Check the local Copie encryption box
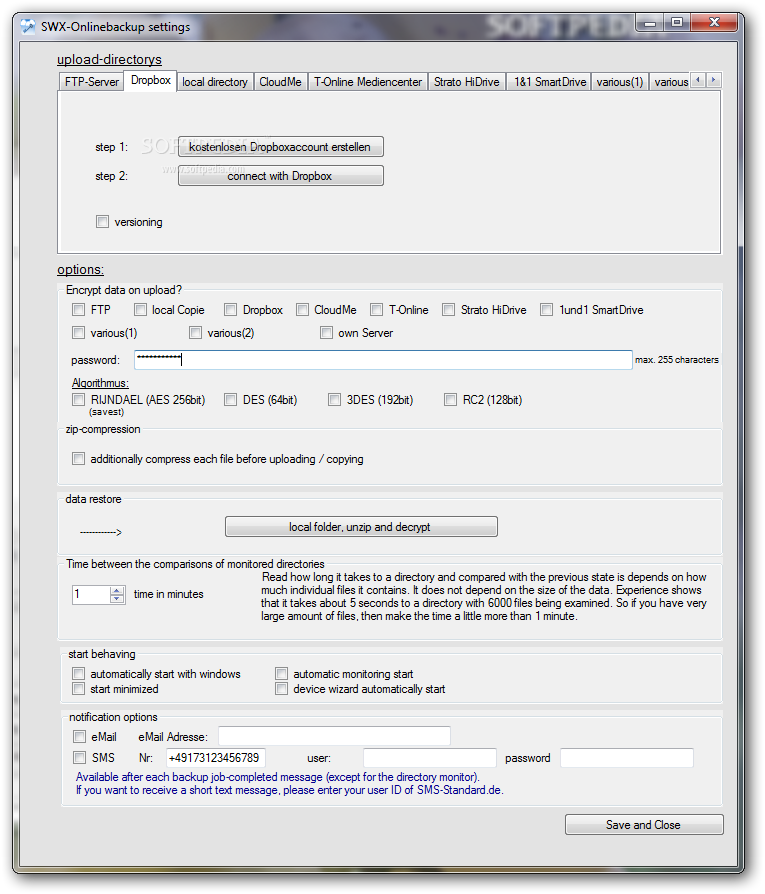The width and height of the screenshot is (765, 894). tap(140, 310)
